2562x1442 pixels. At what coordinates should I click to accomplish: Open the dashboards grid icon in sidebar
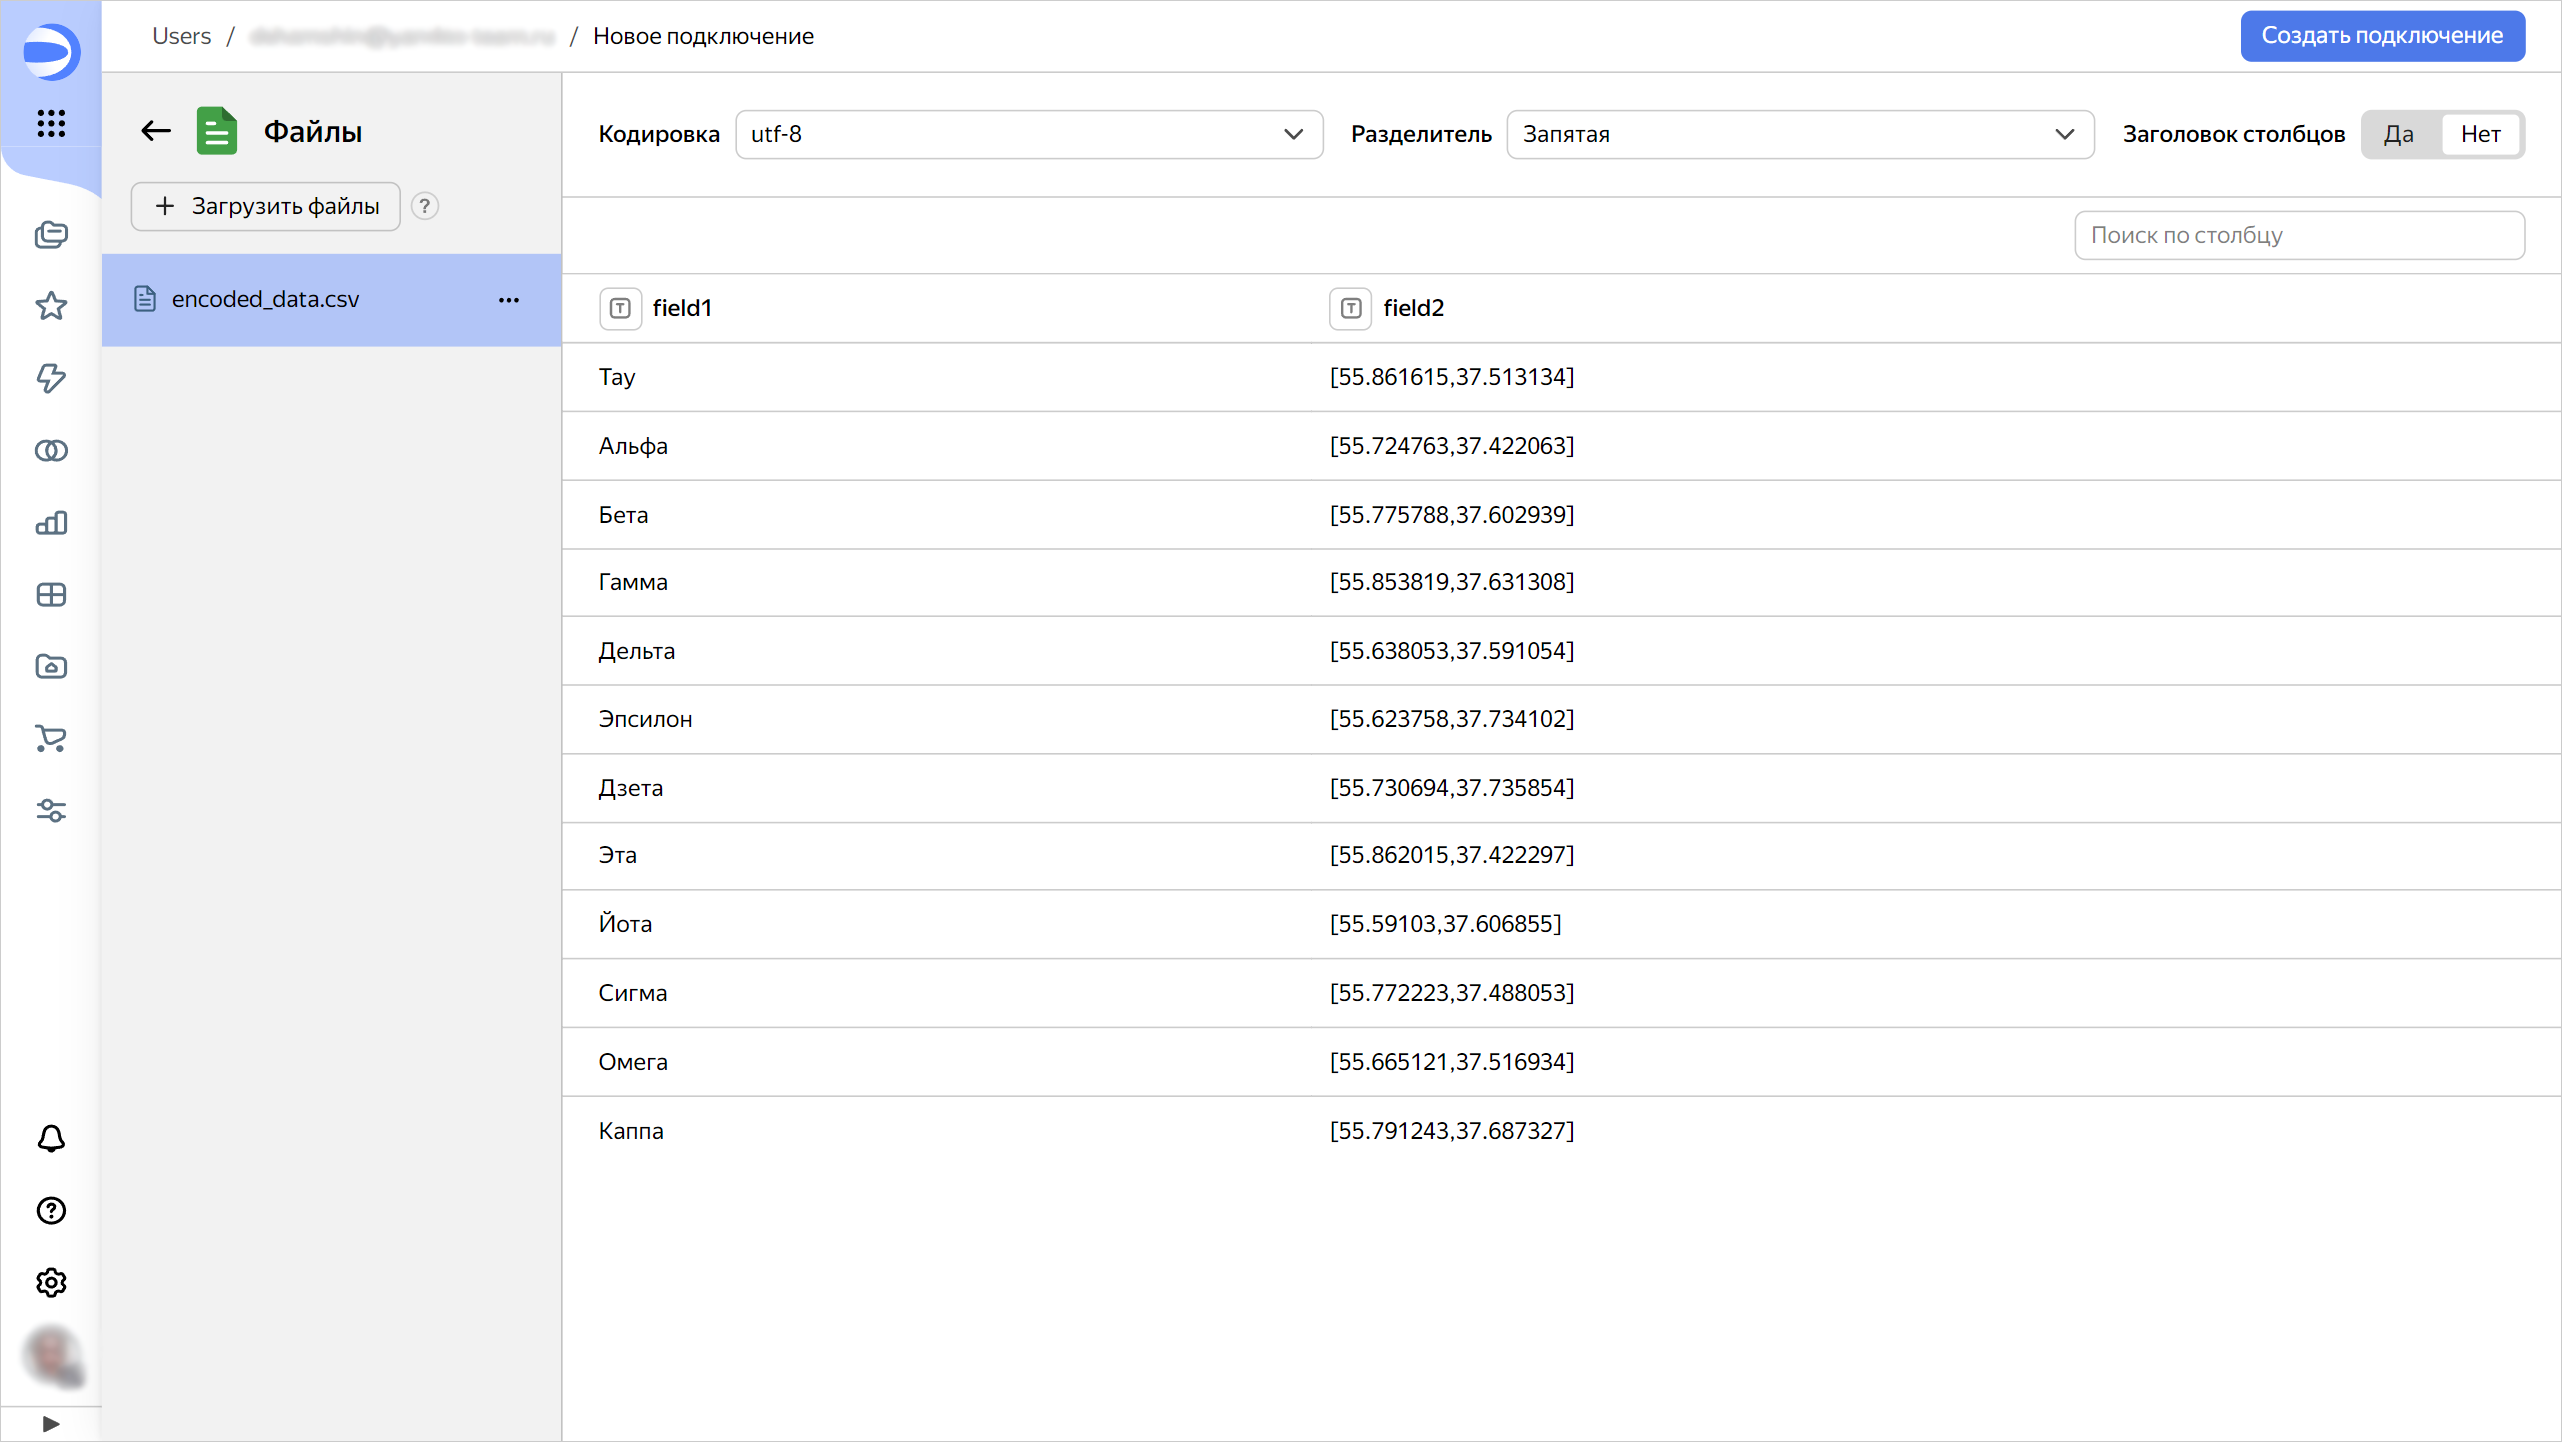click(51, 595)
